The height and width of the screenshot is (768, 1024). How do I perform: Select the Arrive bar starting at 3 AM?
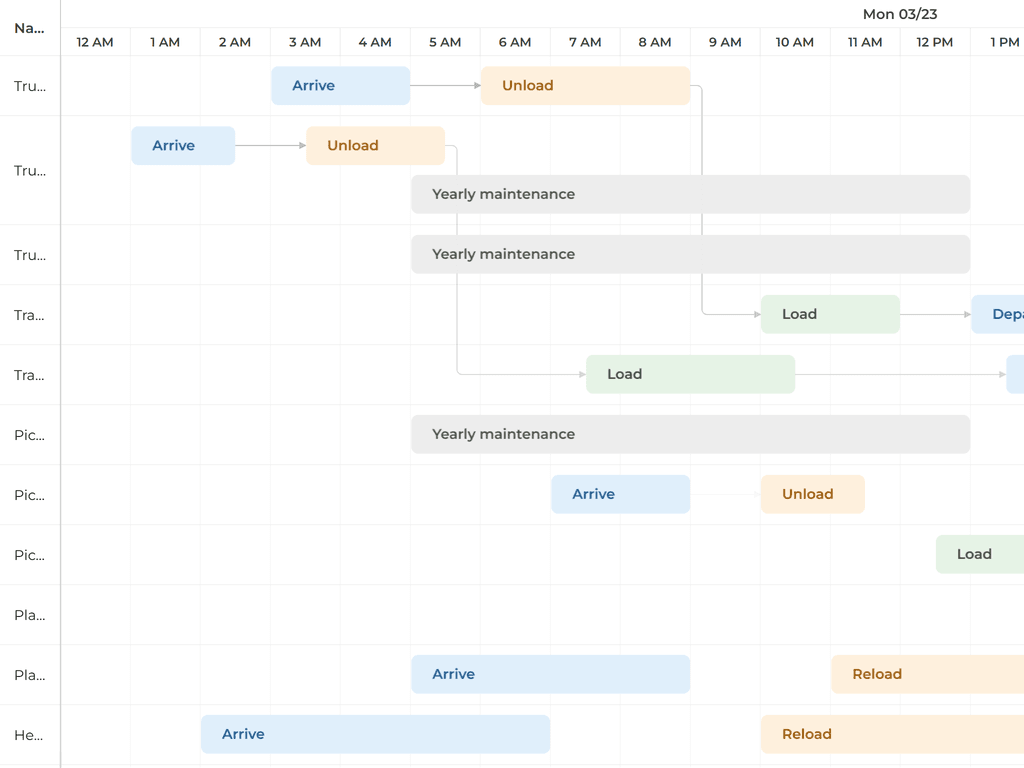(340, 85)
